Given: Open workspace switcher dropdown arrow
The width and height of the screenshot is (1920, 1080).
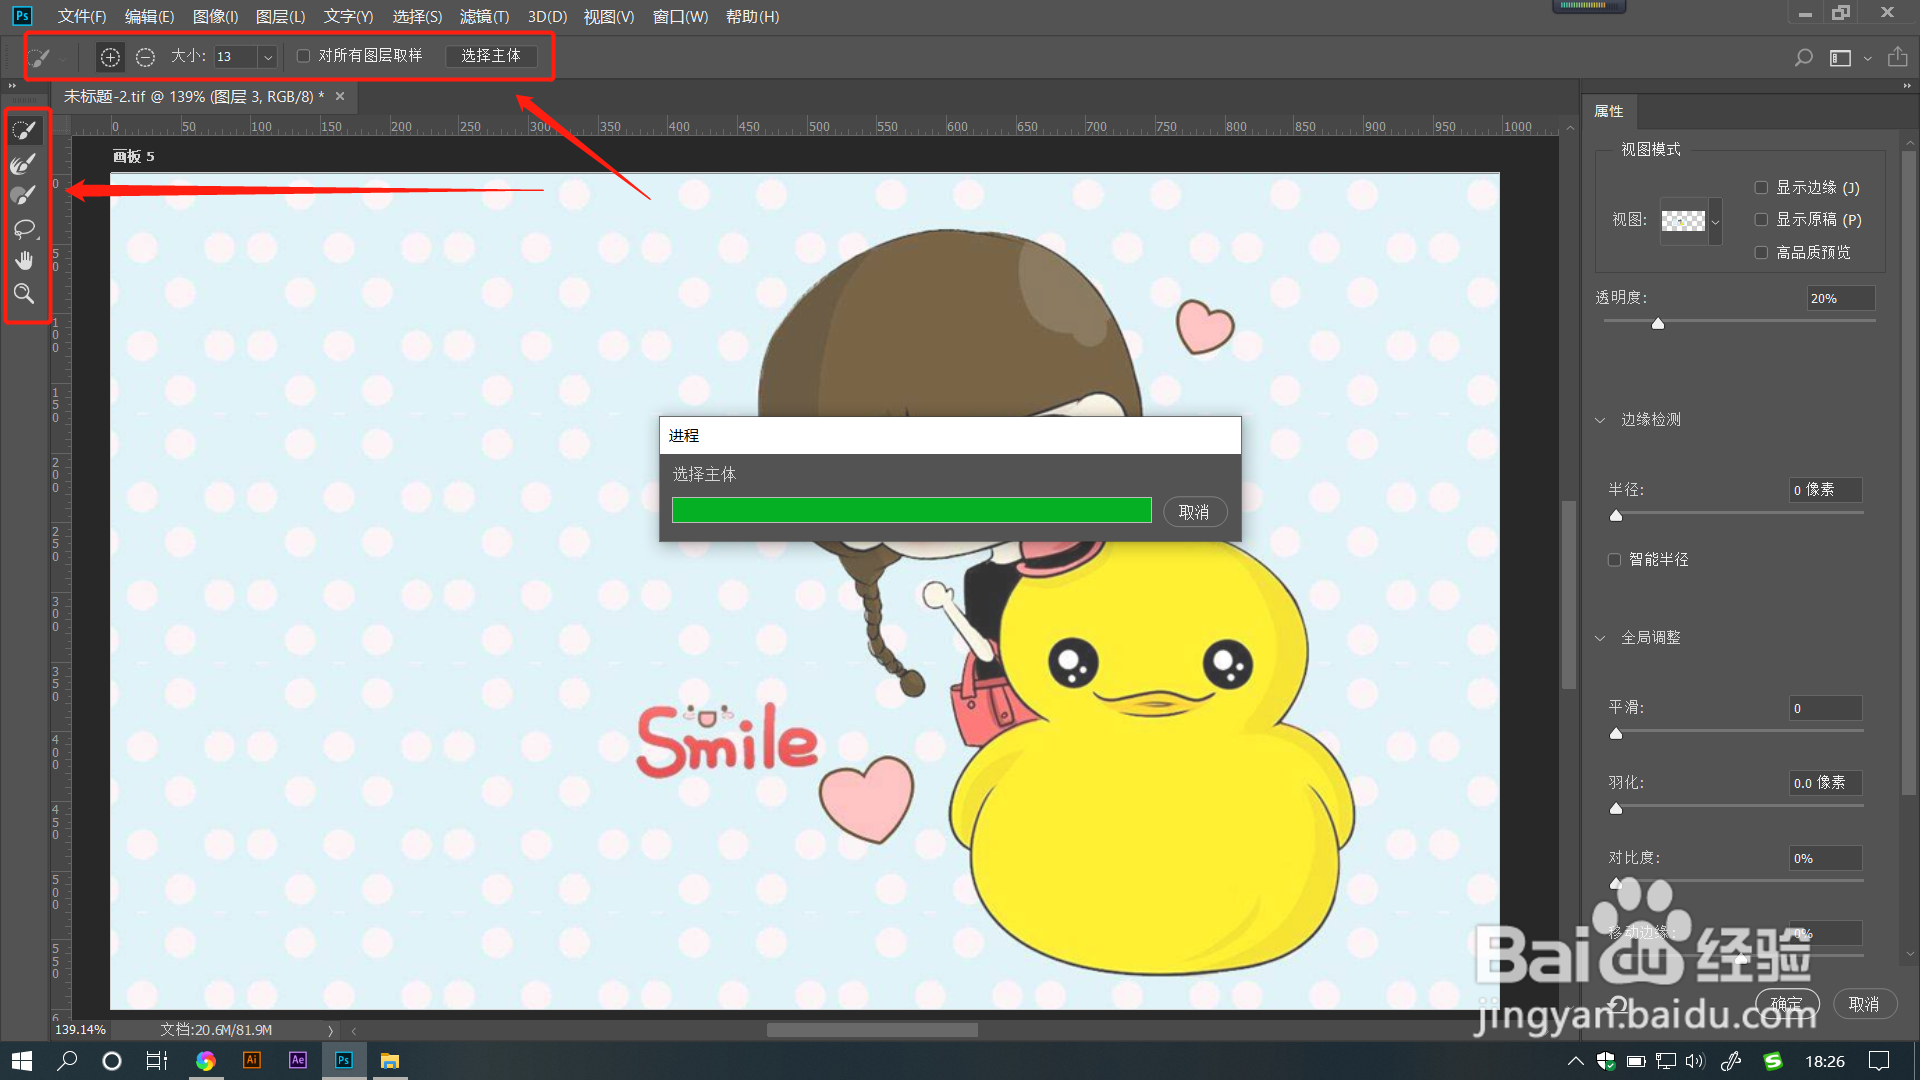Looking at the screenshot, I should (x=1867, y=59).
